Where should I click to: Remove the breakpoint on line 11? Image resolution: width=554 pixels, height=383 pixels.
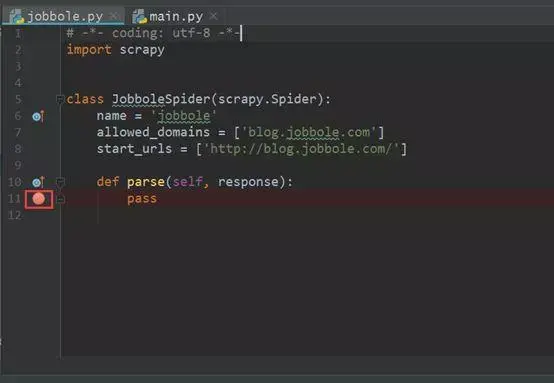(39, 199)
